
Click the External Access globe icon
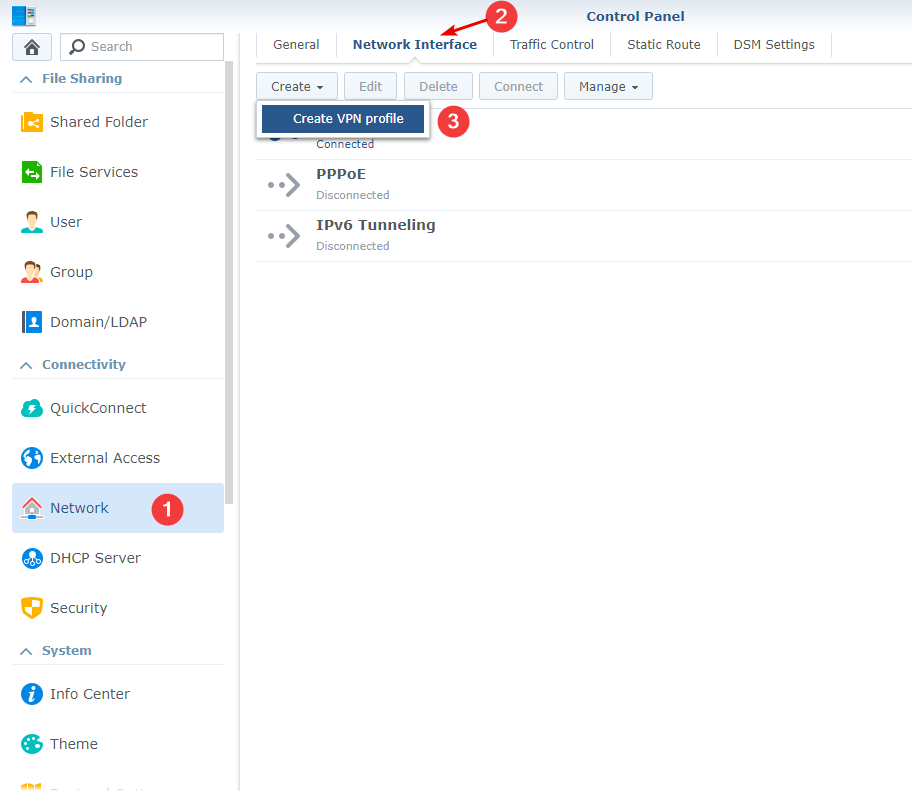click(32, 458)
